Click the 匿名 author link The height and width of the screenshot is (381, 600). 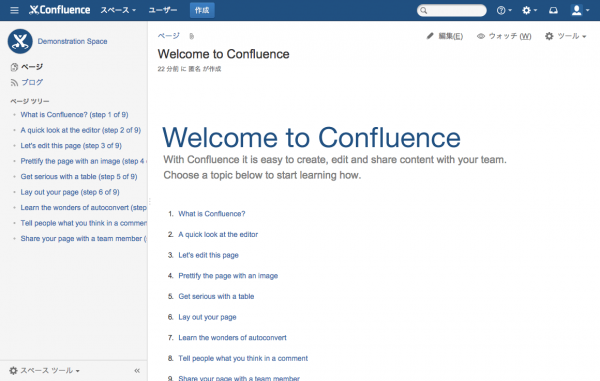pos(195,69)
